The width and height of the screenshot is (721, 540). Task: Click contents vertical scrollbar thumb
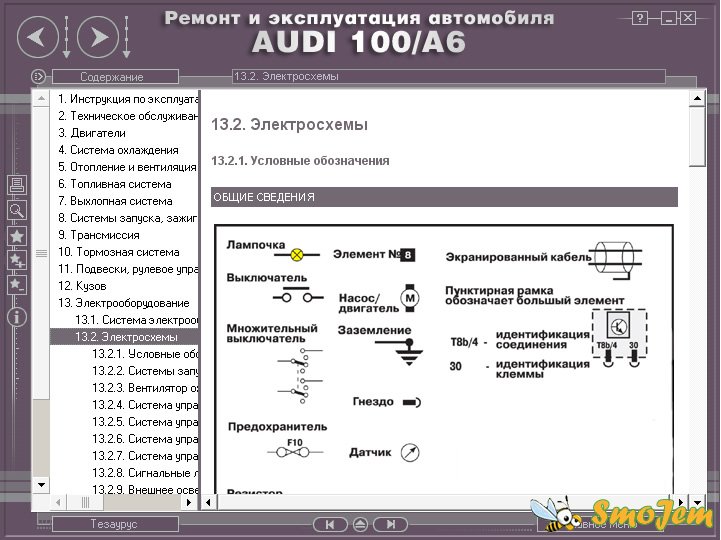tap(41, 253)
